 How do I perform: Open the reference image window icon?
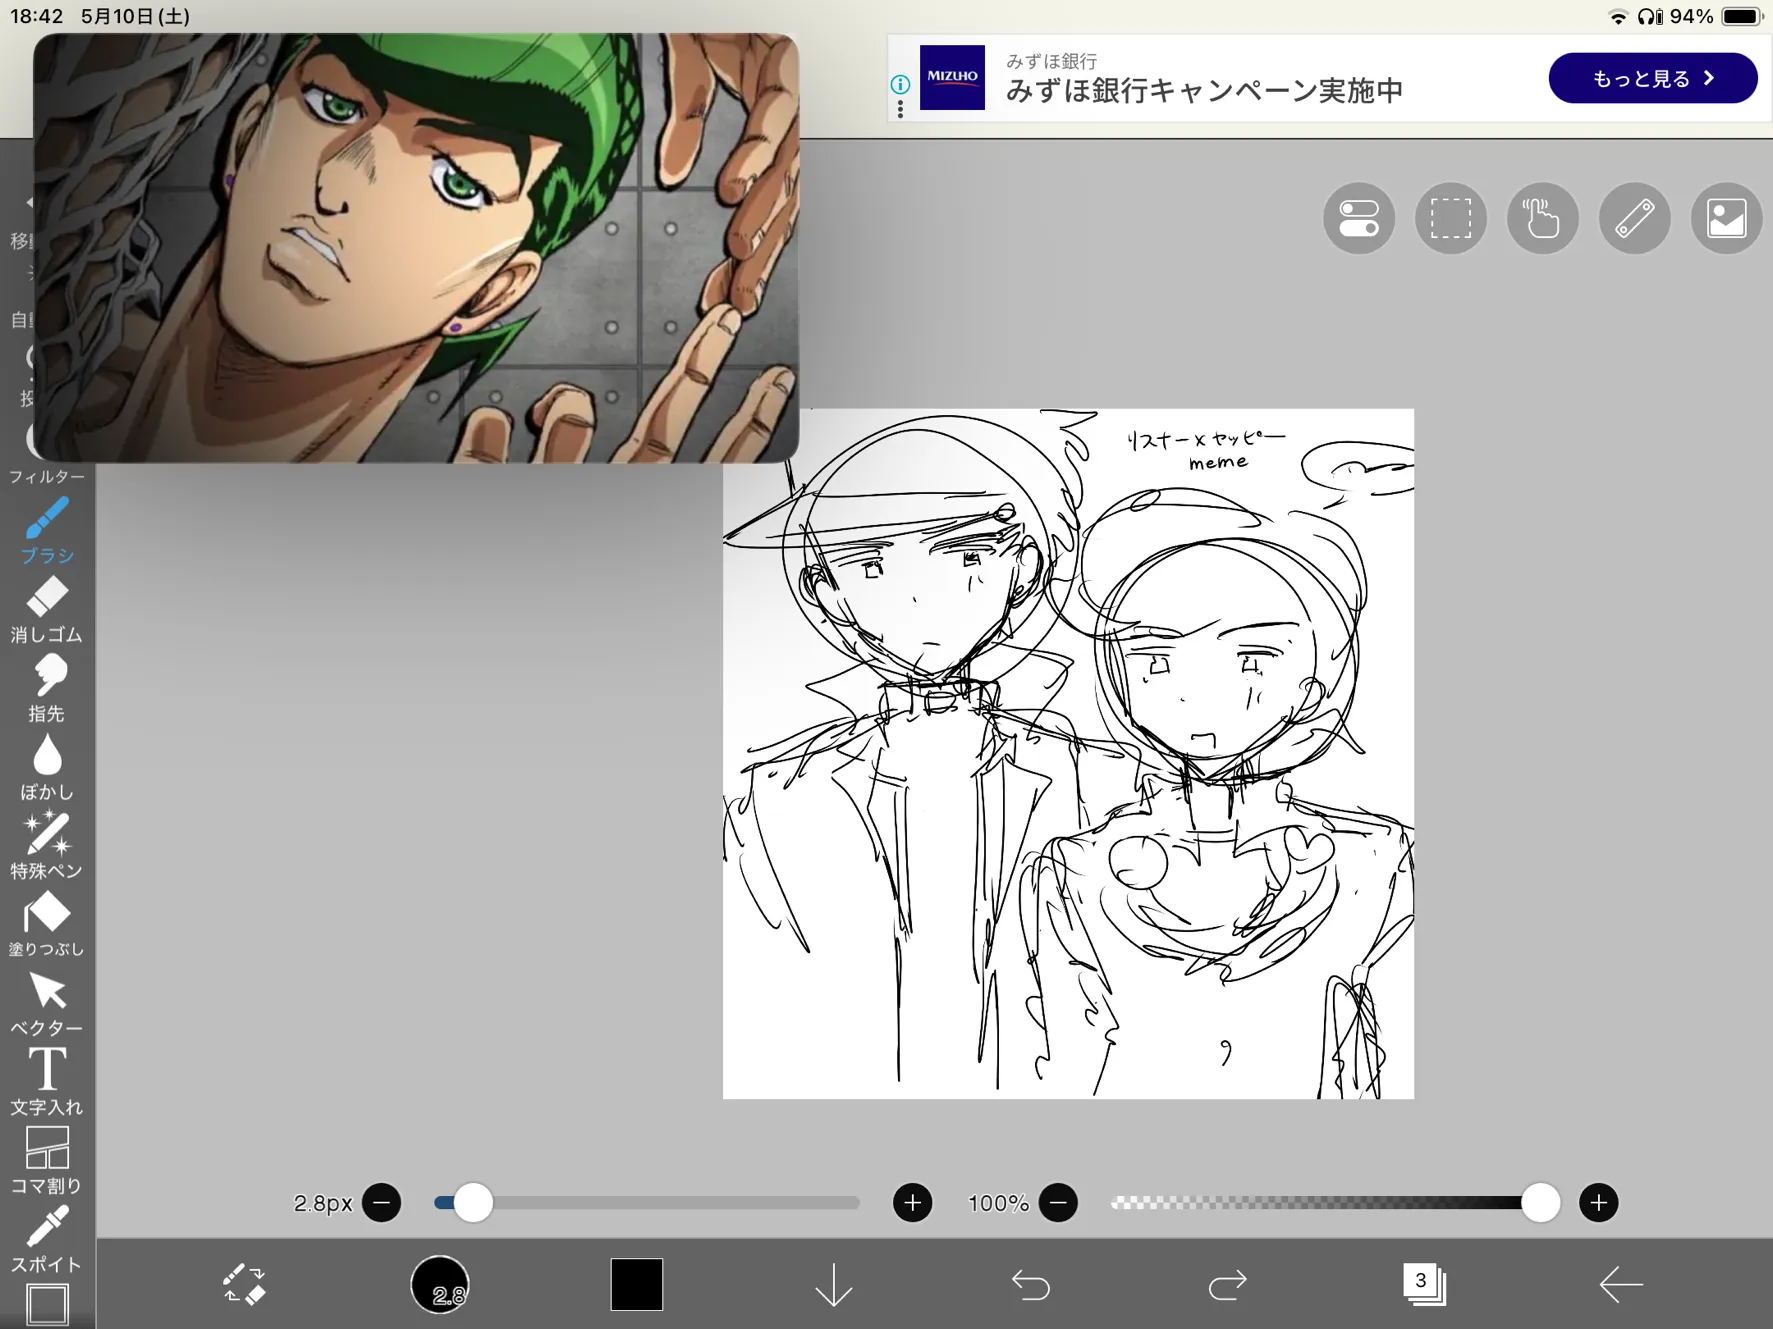[x=1727, y=219]
